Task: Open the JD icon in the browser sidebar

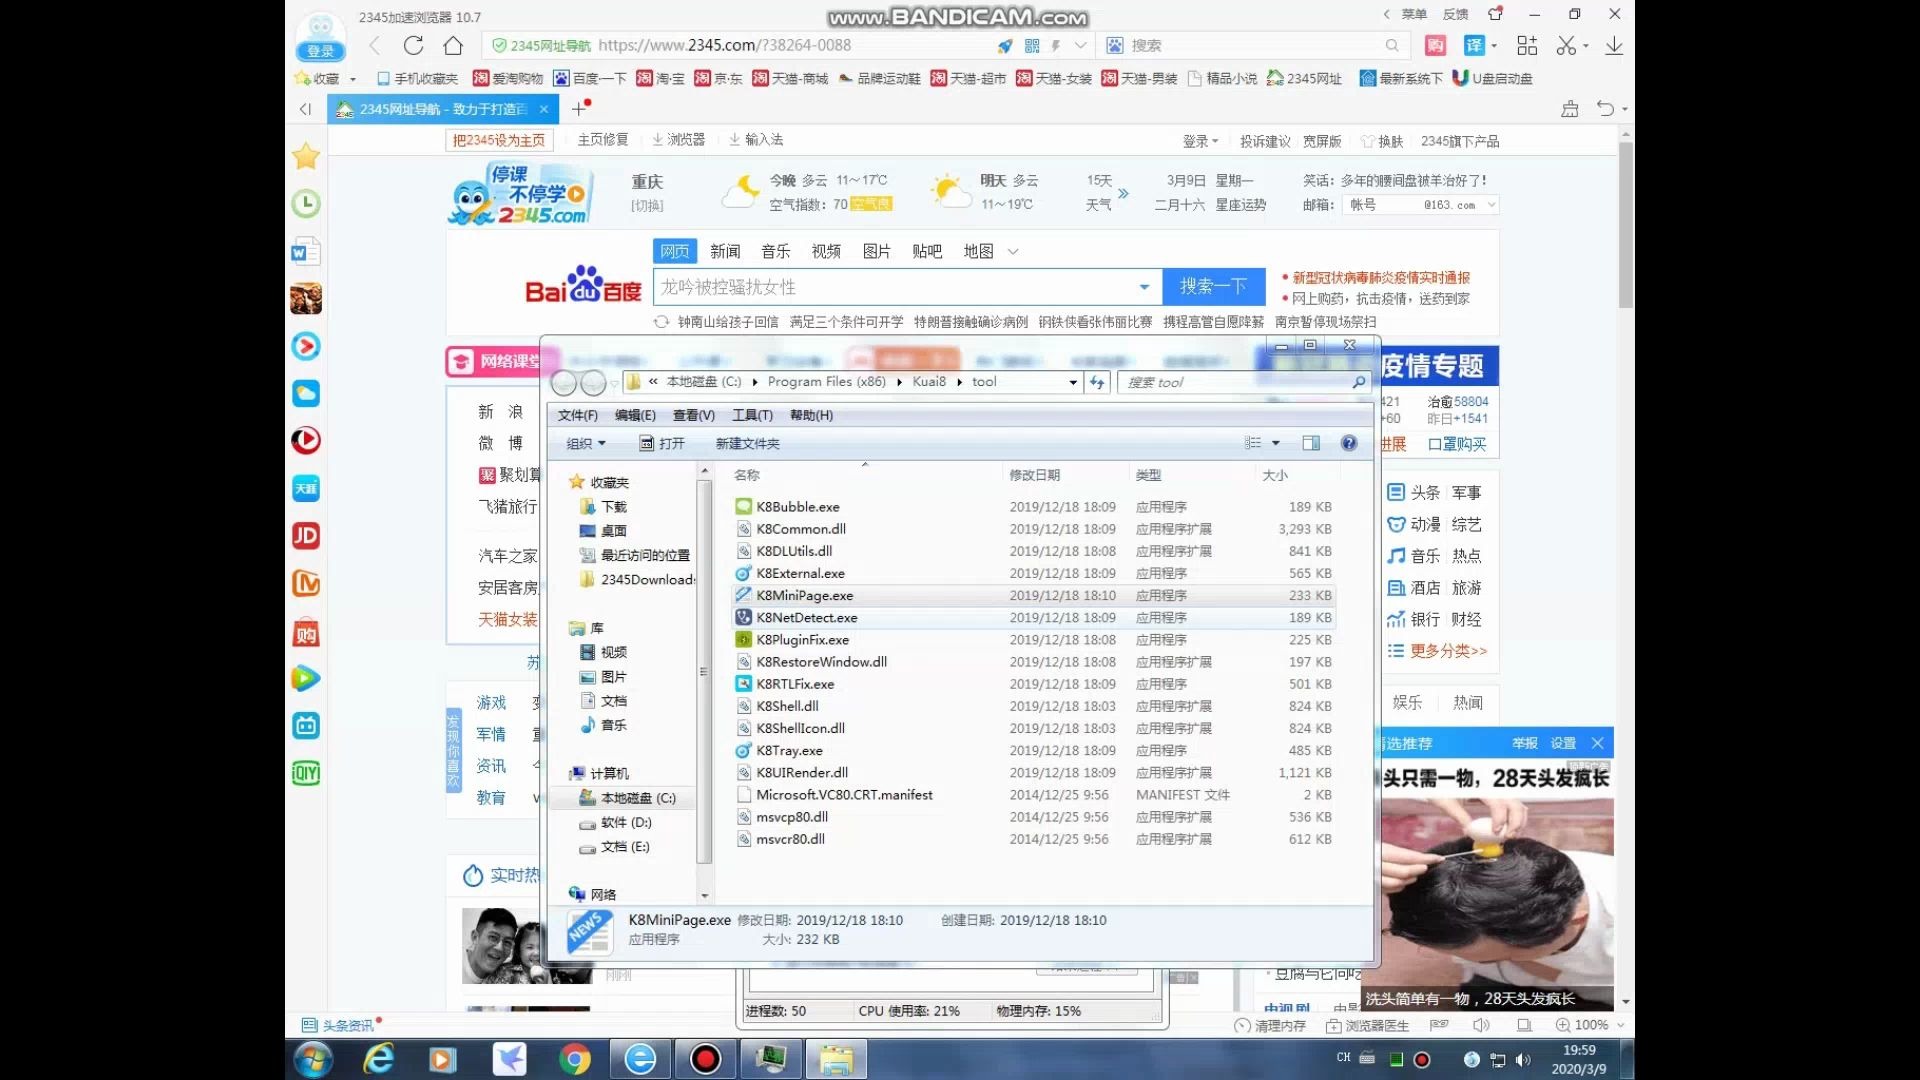Action: (x=306, y=536)
